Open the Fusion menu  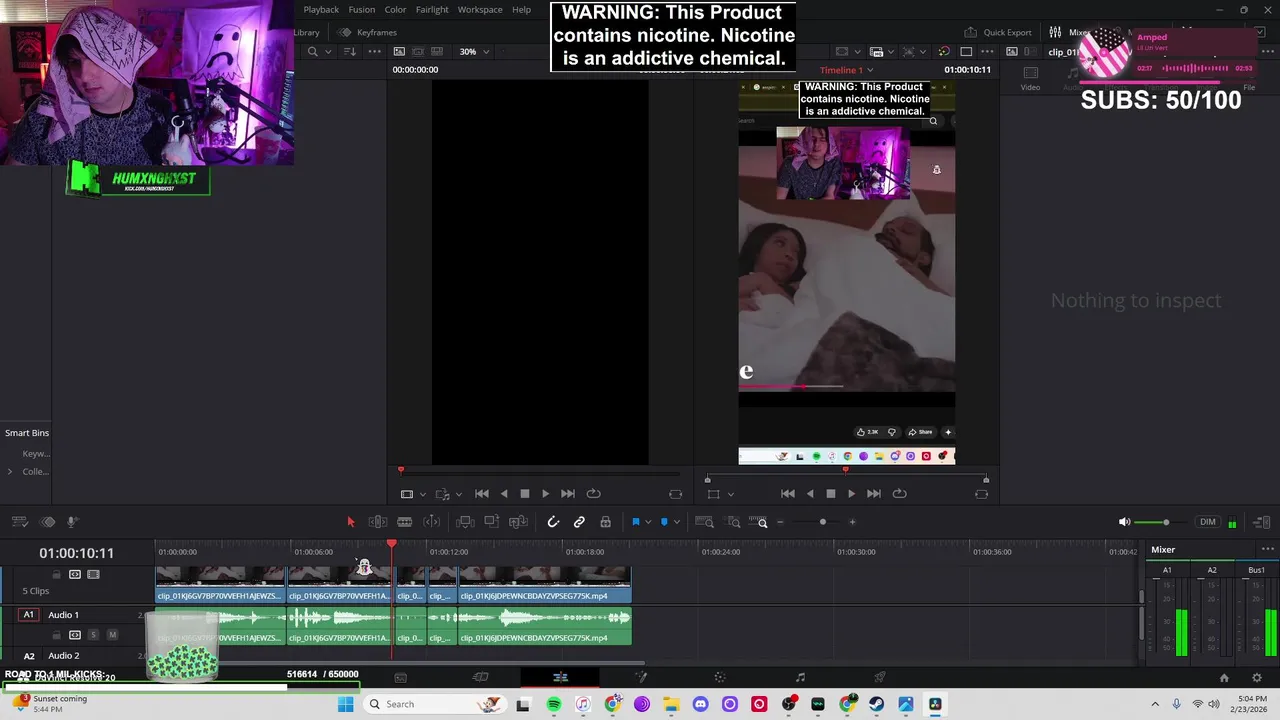click(362, 10)
